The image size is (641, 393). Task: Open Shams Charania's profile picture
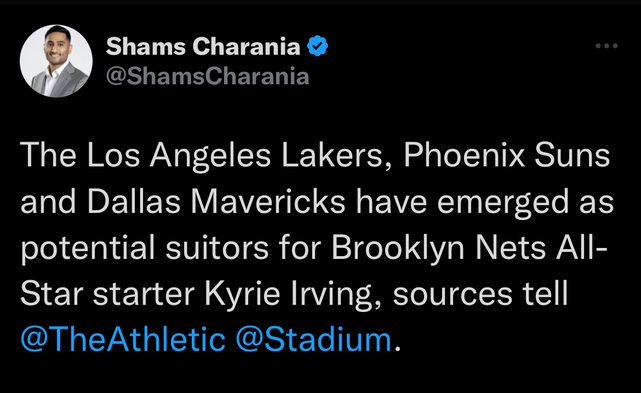[56, 61]
